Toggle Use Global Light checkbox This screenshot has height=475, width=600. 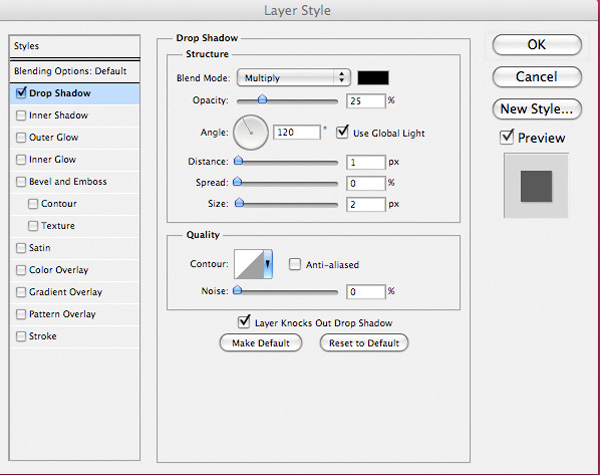tap(342, 132)
